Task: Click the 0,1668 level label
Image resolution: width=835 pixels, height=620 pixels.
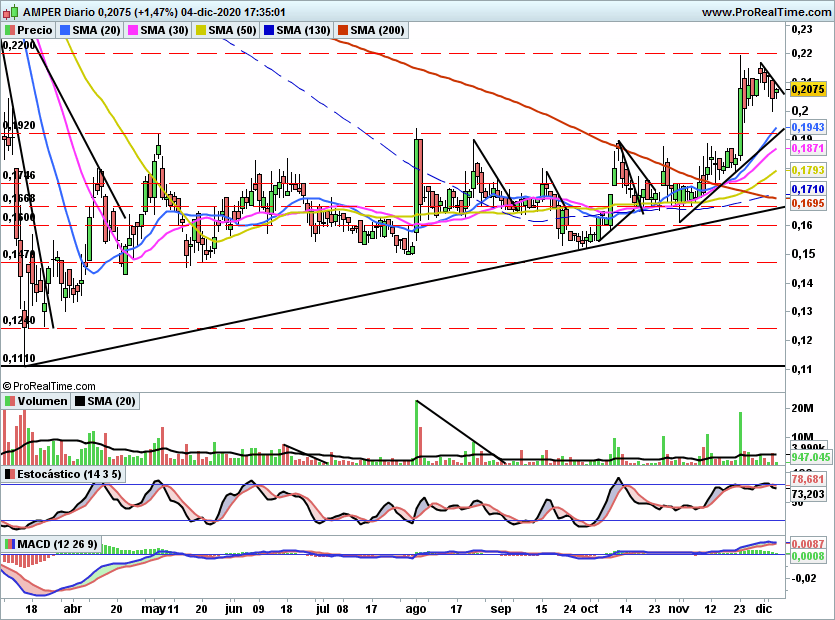Action: pos(19,198)
